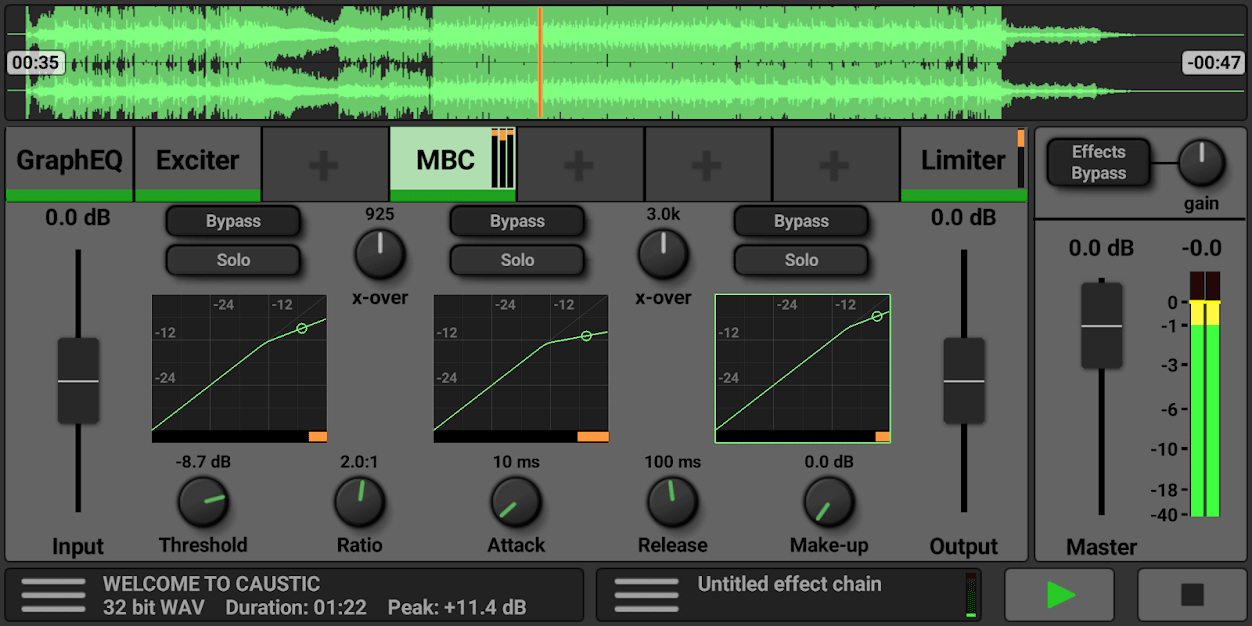The image size is (1252, 626).
Task: Enable Effects Bypass on the master section
Action: coord(1097,160)
